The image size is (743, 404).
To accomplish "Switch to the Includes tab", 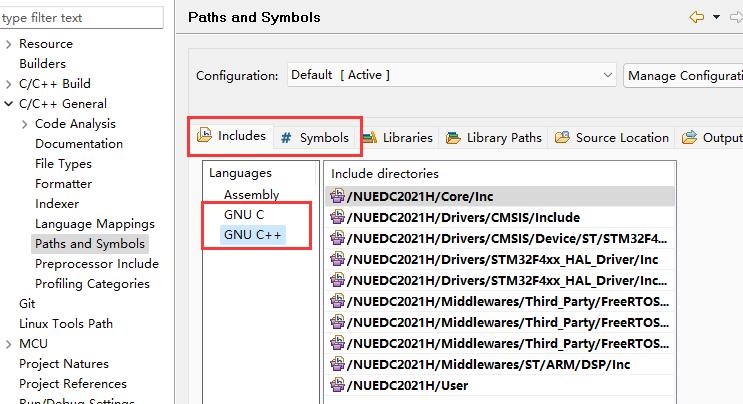I will (232, 136).
